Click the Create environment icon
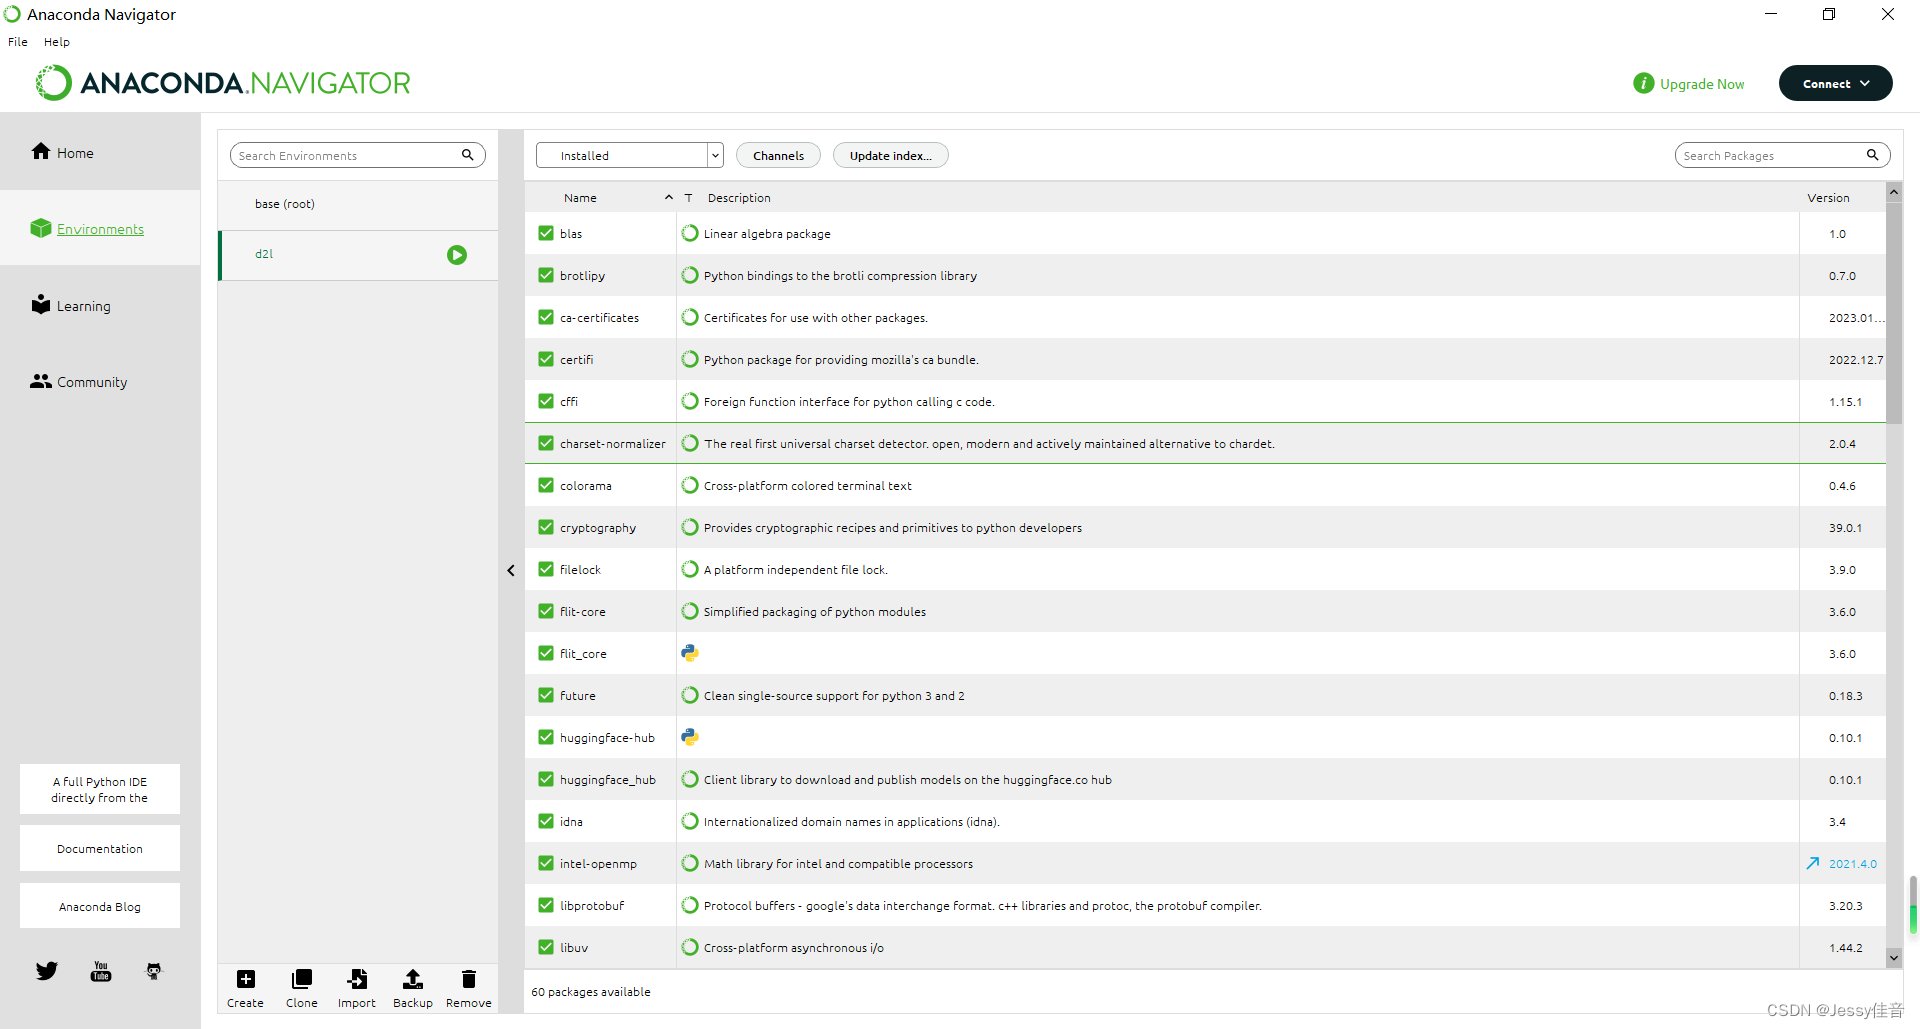The image size is (1920, 1029). (246, 979)
